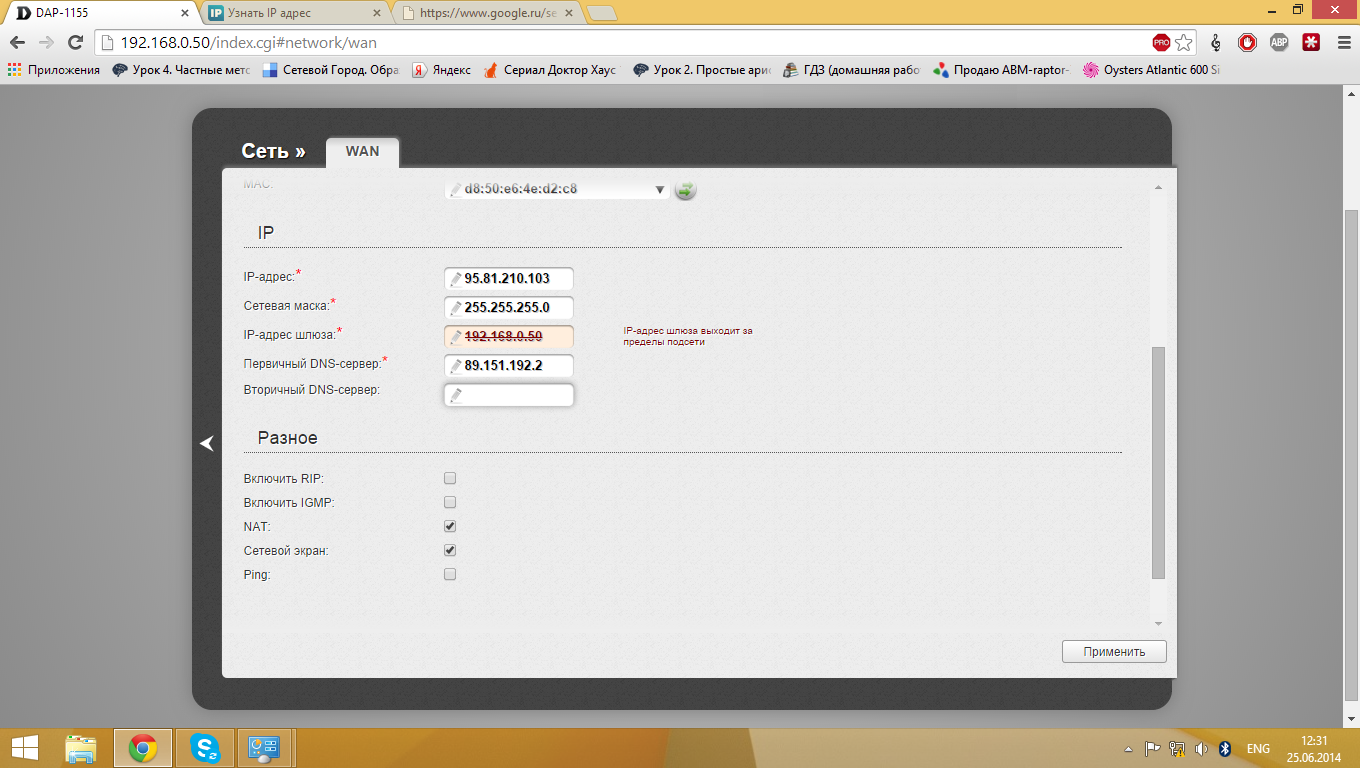This screenshot has height=768, width=1360.
Task: Click the Вторичный DNS-сервер input field
Action: 509,395
